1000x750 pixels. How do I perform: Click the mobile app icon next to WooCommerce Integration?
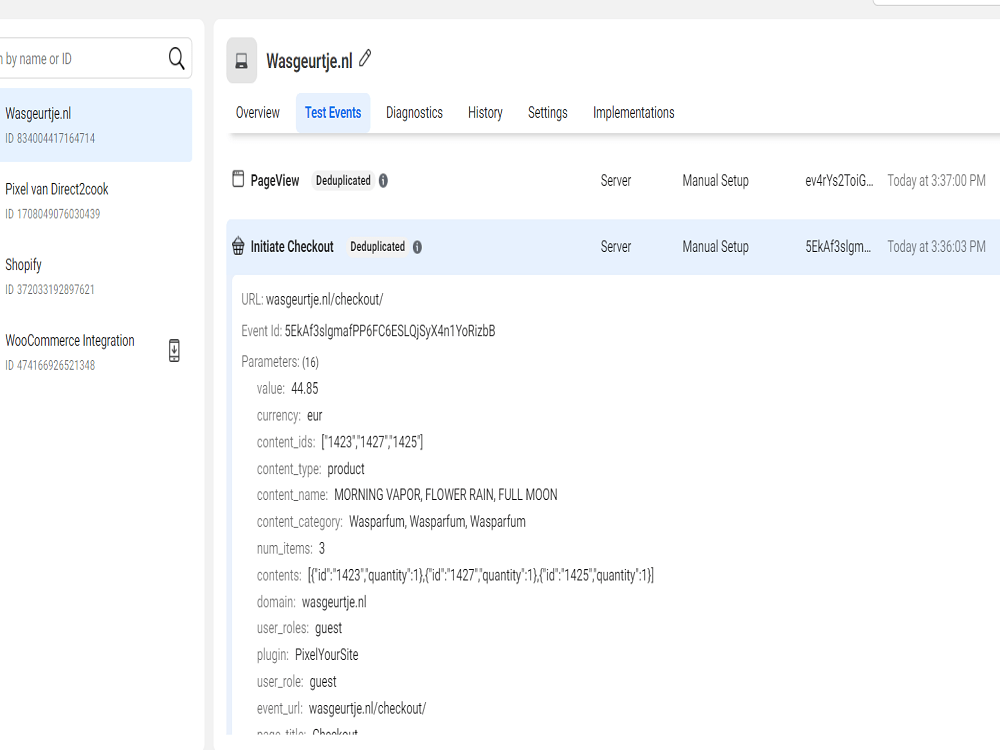pyautogui.click(x=175, y=352)
